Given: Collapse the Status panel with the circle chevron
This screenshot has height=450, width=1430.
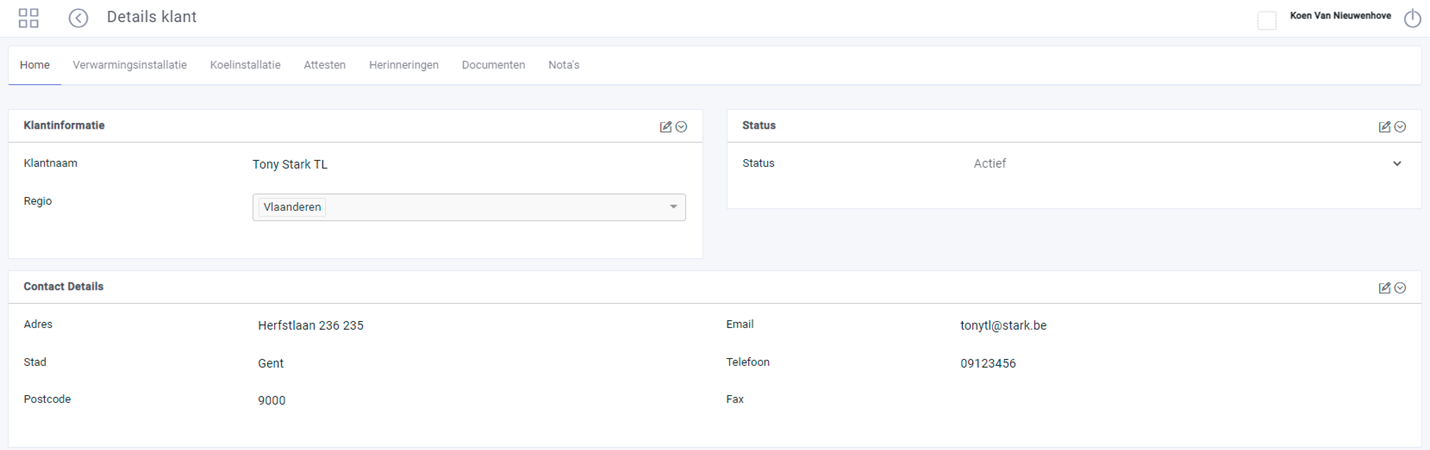Looking at the screenshot, I should click(x=1400, y=127).
